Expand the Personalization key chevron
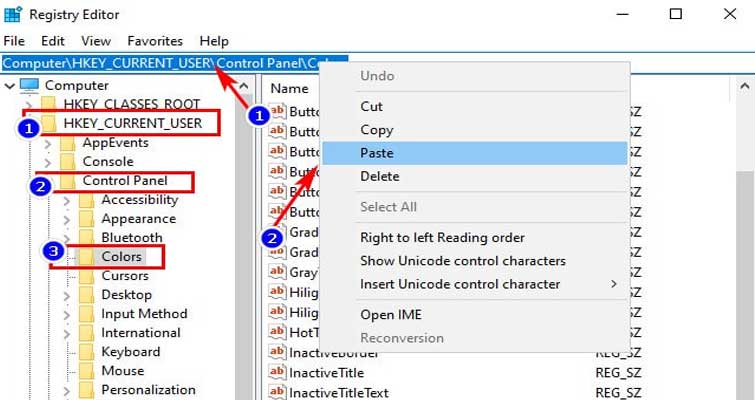Viewport: 755px width, 400px height. (x=67, y=391)
